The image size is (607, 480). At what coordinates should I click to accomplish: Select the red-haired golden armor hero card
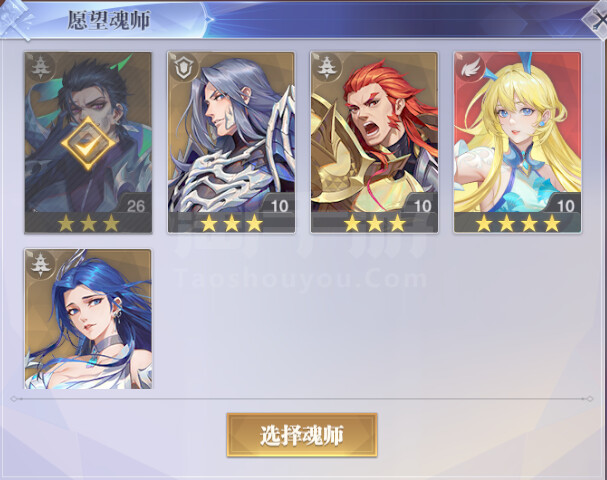pyautogui.click(x=374, y=142)
